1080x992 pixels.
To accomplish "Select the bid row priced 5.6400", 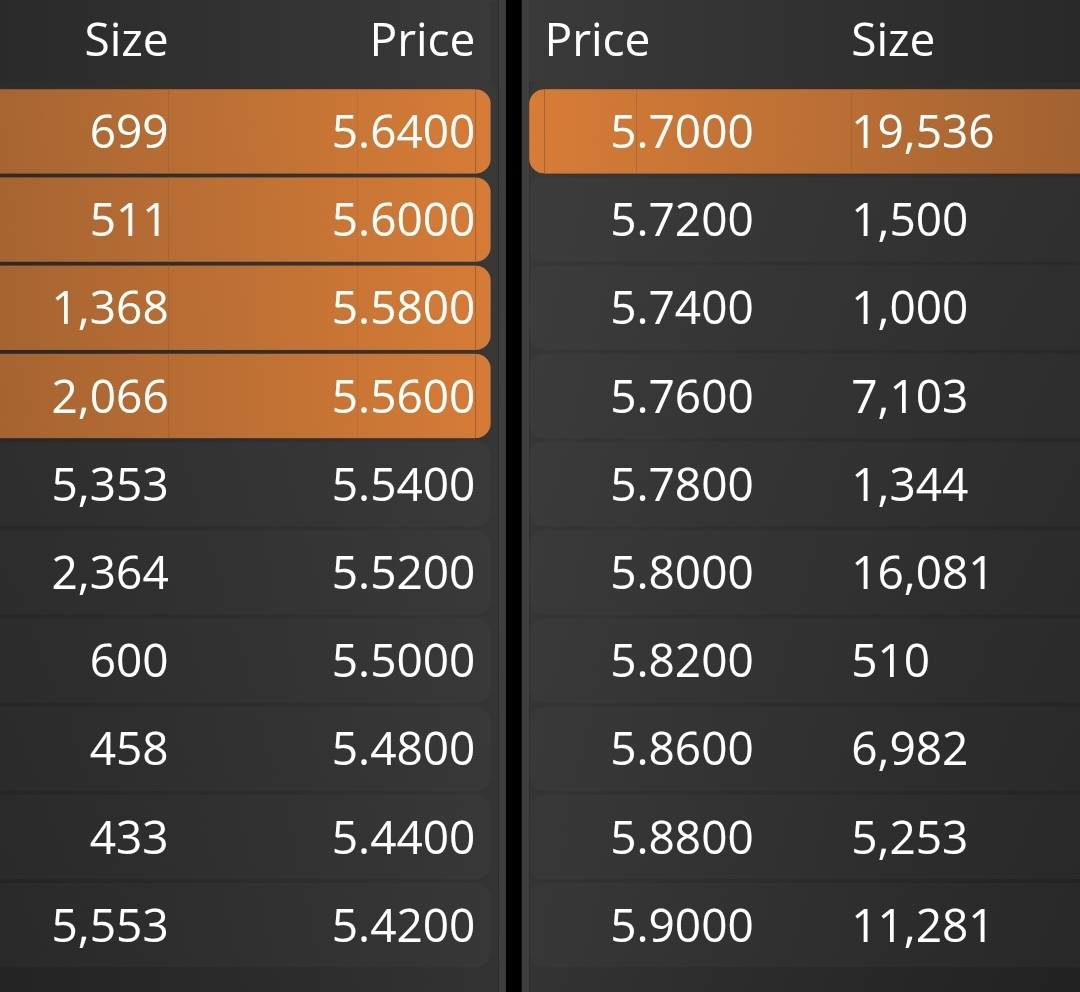I will pyautogui.click(x=245, y=131).
